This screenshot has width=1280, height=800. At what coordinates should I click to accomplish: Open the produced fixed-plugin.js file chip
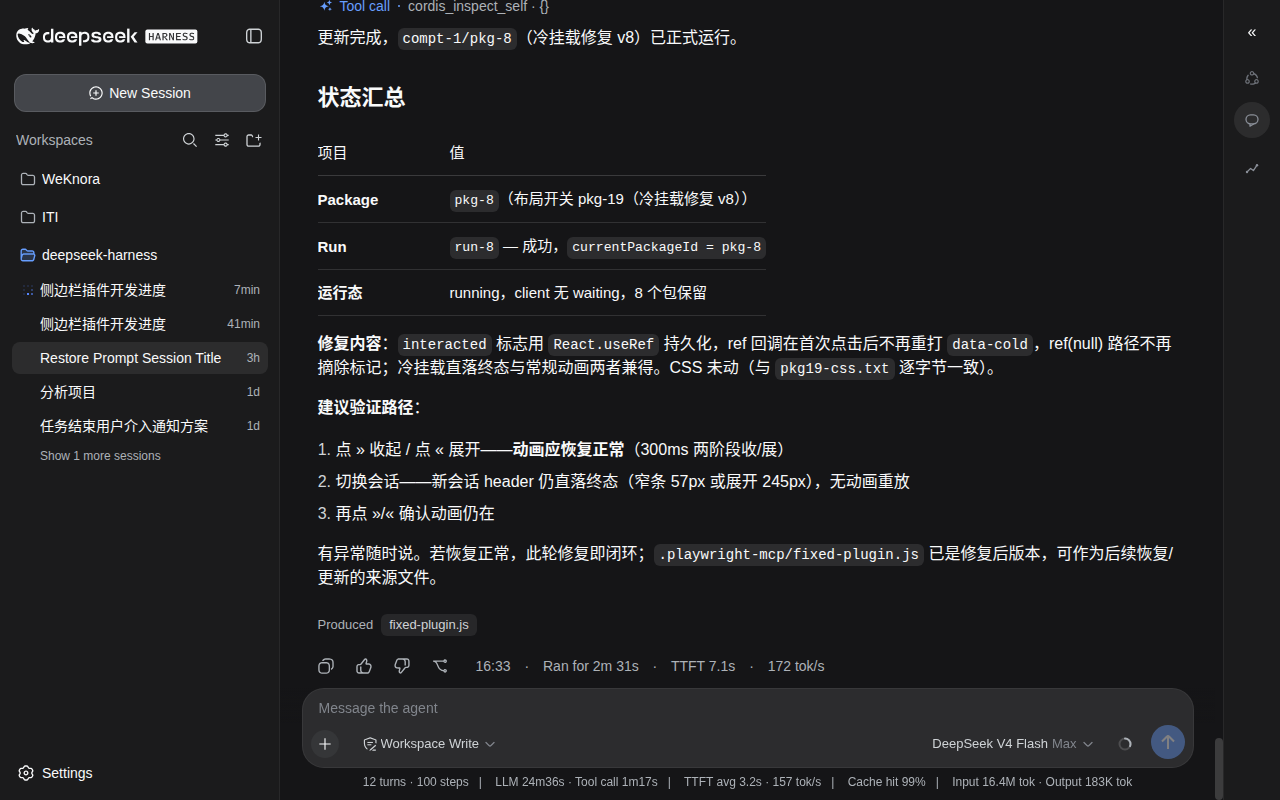[429, 625]
